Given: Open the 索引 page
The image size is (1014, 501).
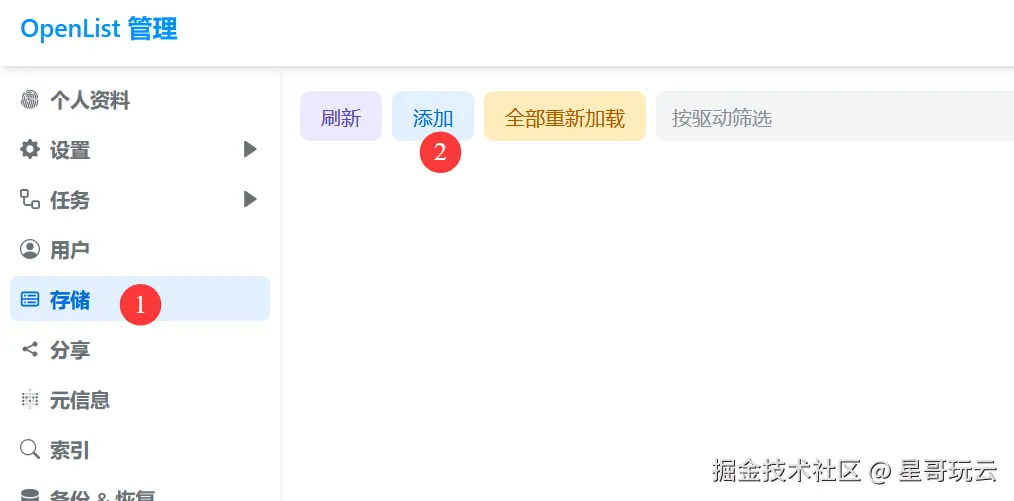Looking at the screenshot, I should (x=140, y=449).
